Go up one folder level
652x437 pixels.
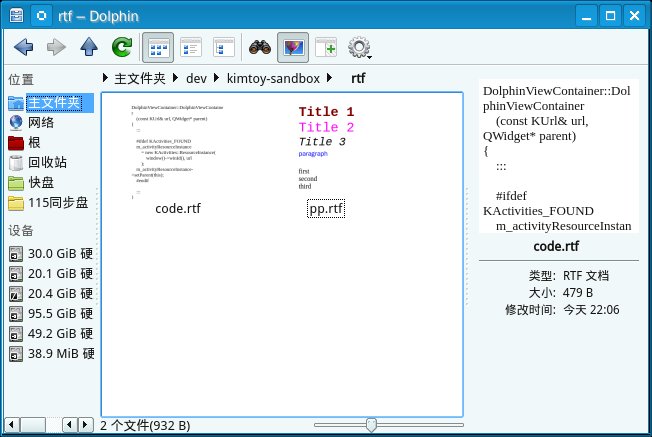tap(89, 47)
